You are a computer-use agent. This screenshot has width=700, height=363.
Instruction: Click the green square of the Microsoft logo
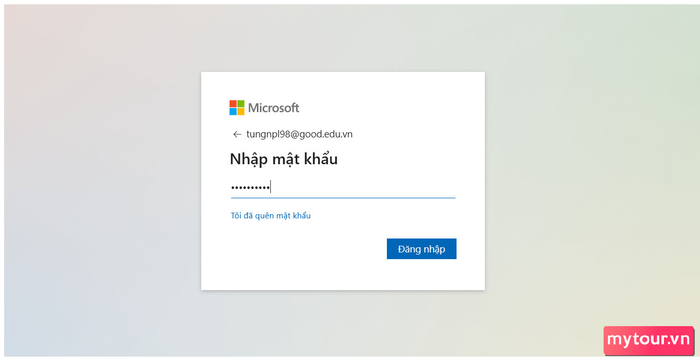(241, 104)
